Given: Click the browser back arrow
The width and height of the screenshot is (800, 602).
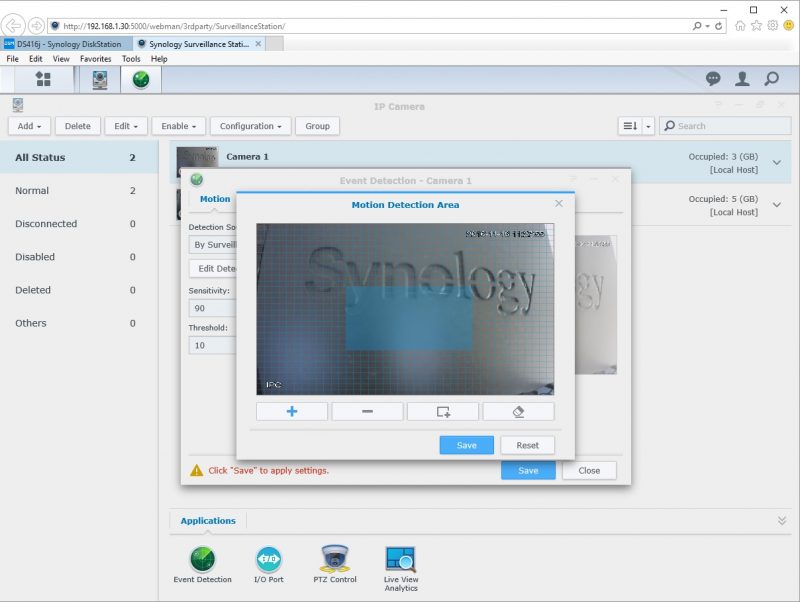Looking at the screenshot, I should click(x=14, y=26).
